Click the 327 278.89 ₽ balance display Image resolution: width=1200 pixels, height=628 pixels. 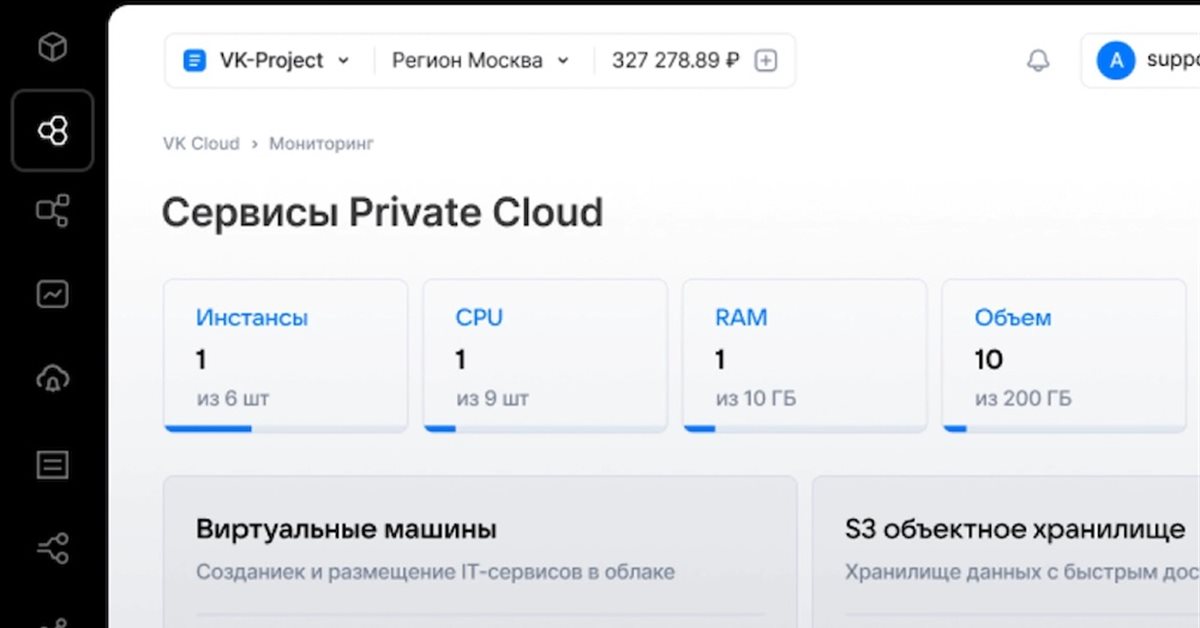(x=674, y=60)
